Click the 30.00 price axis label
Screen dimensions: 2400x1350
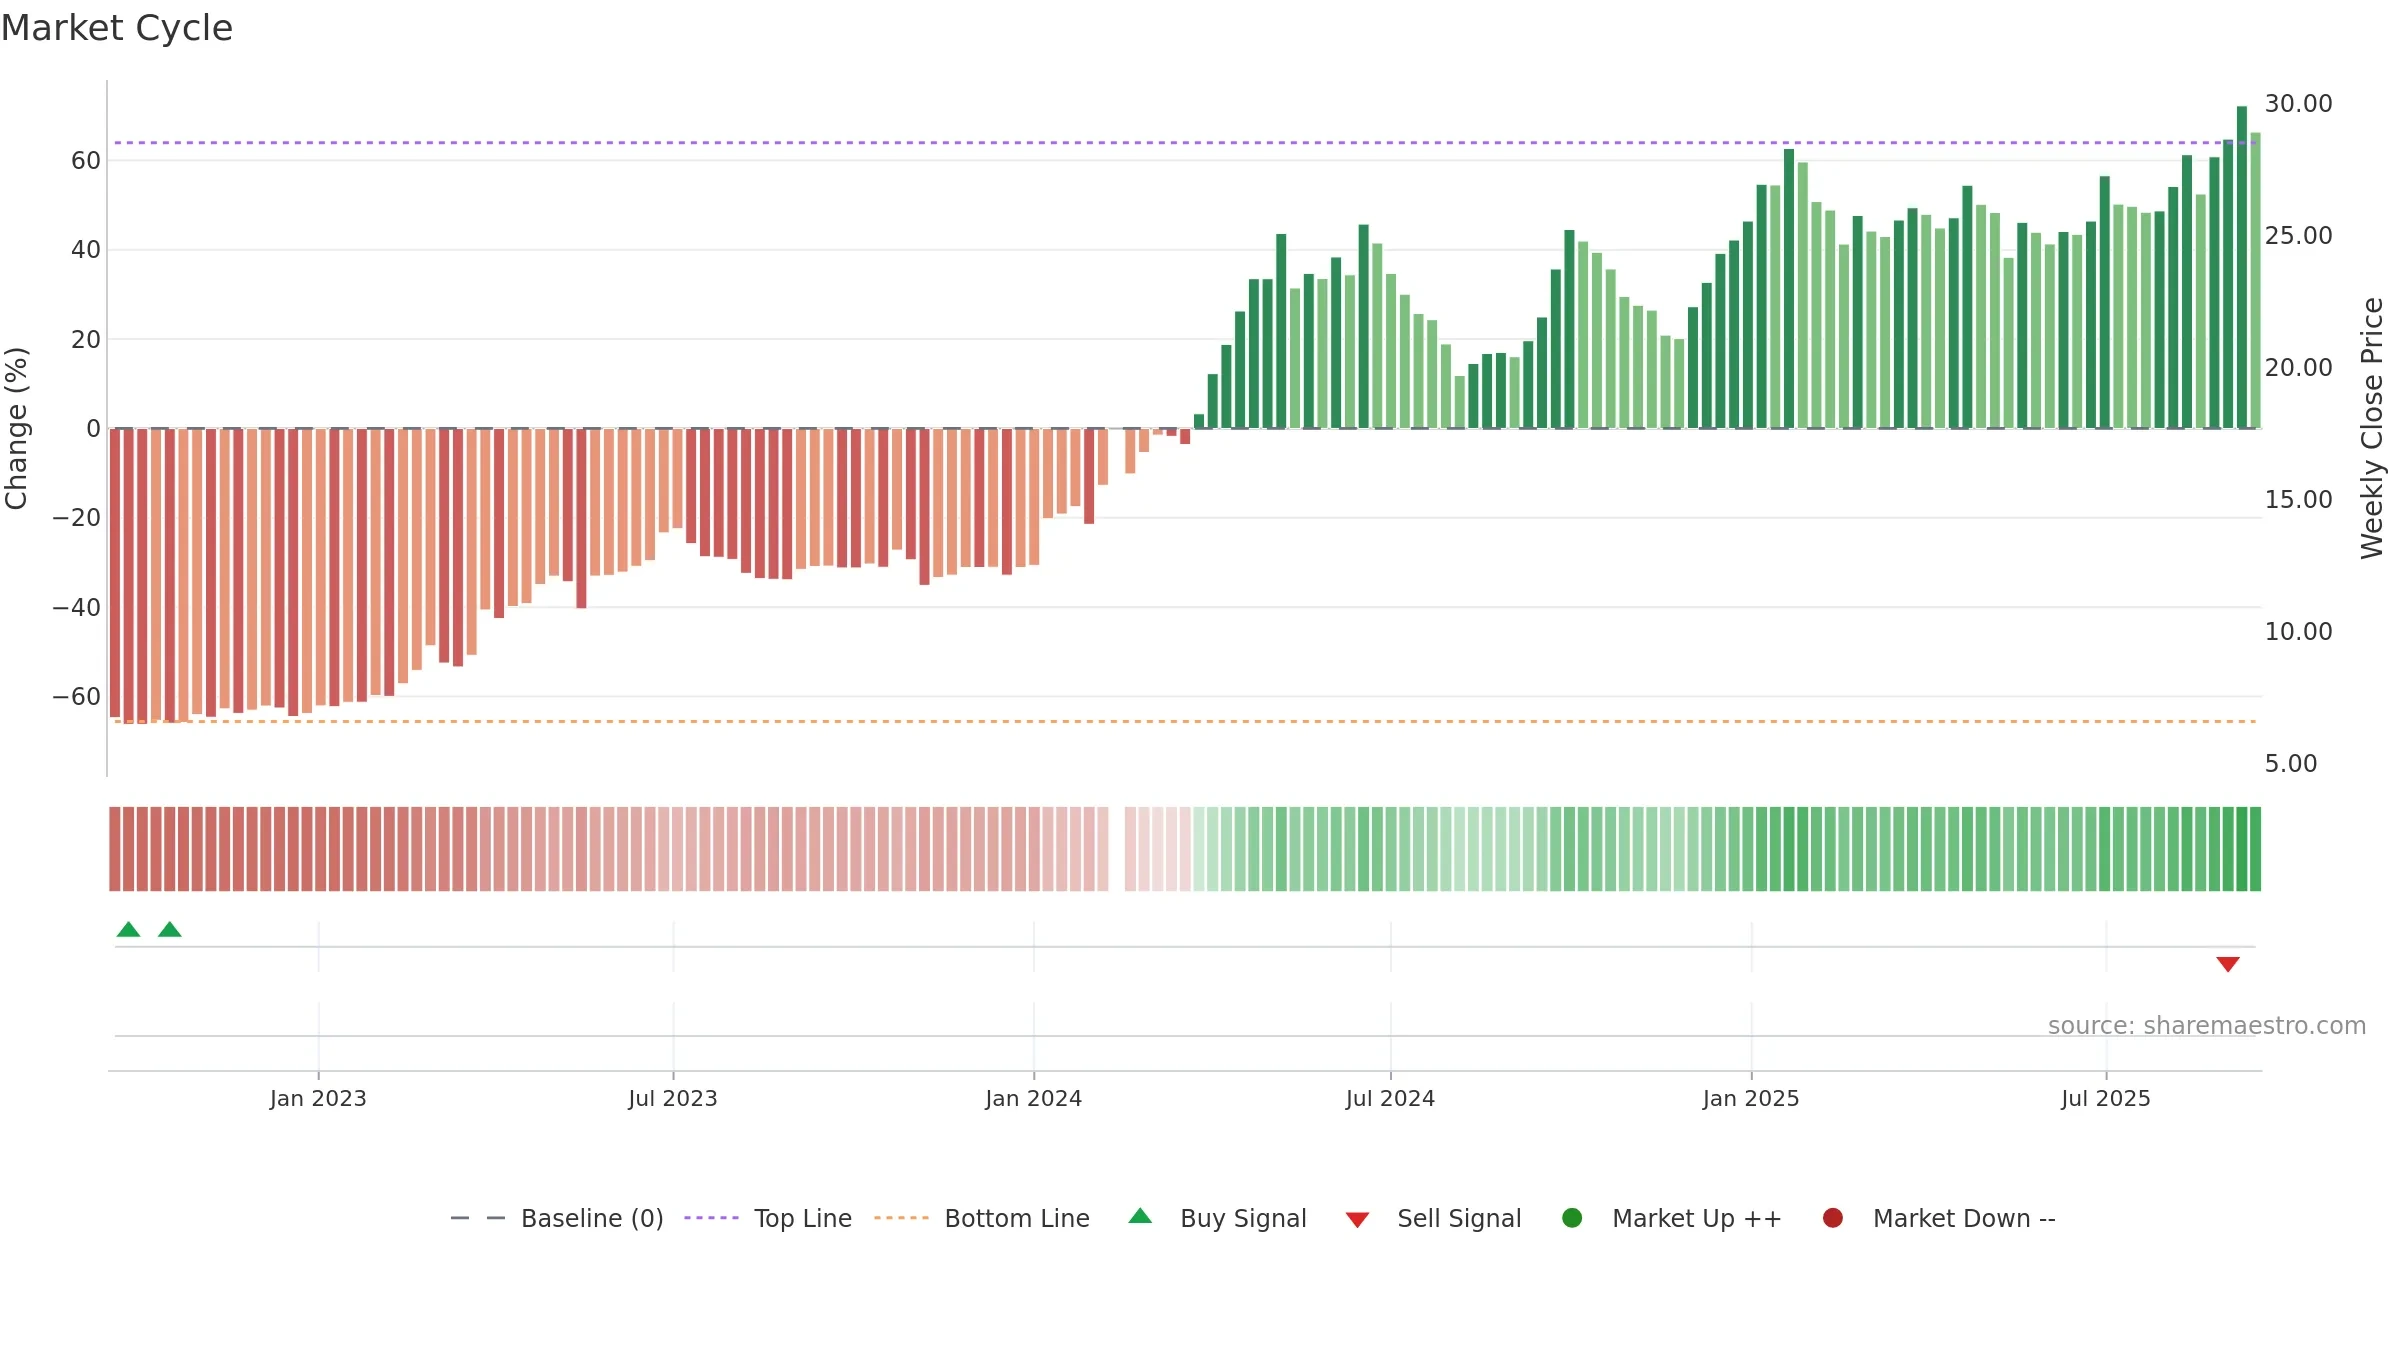2298,104
